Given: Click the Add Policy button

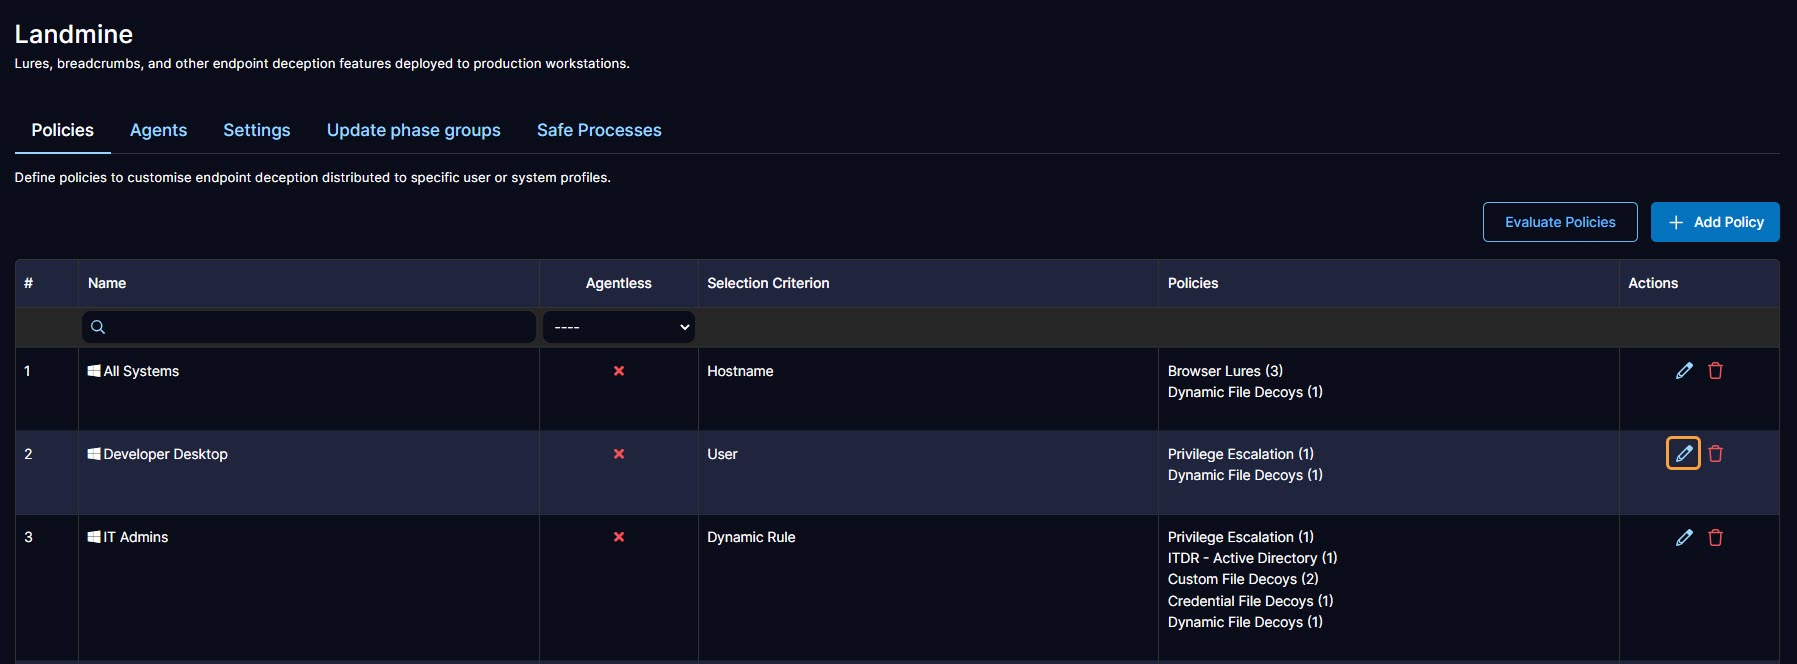Looking at the screenshot, I should click(1715, 222).
